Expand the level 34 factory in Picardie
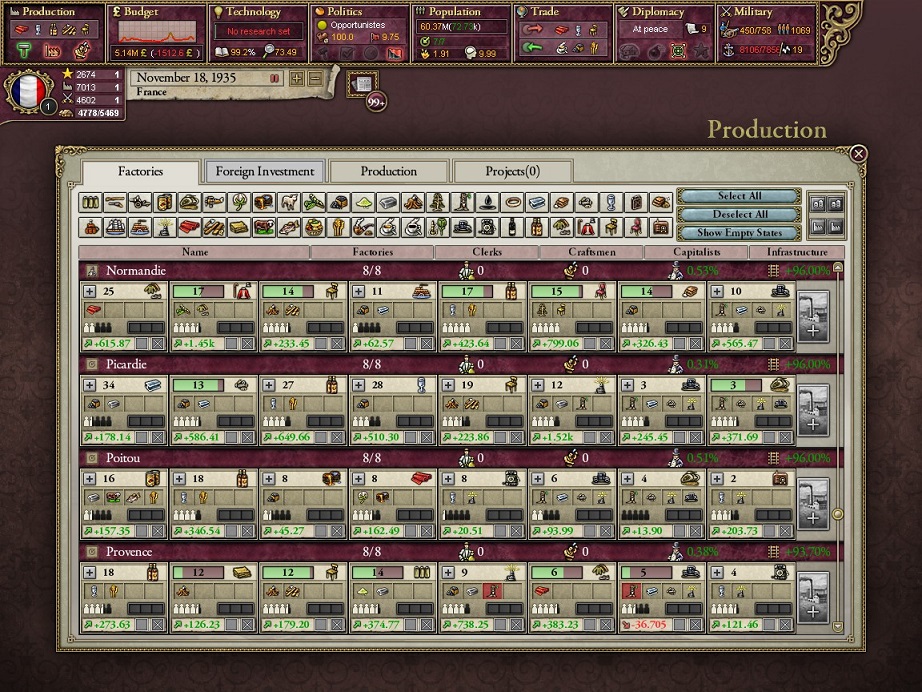This screenshot has width=922, height=692. 90,386
